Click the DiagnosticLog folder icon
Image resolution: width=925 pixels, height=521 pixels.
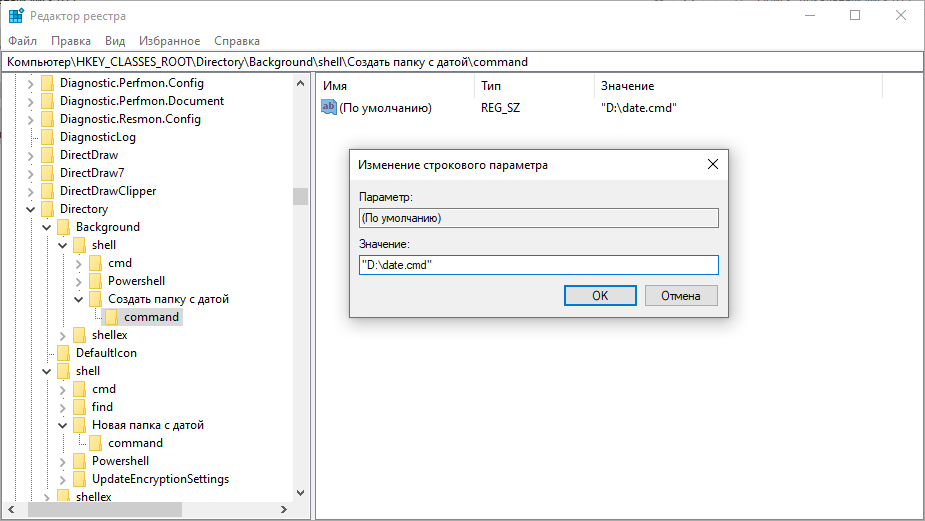[x=48, y=137]
